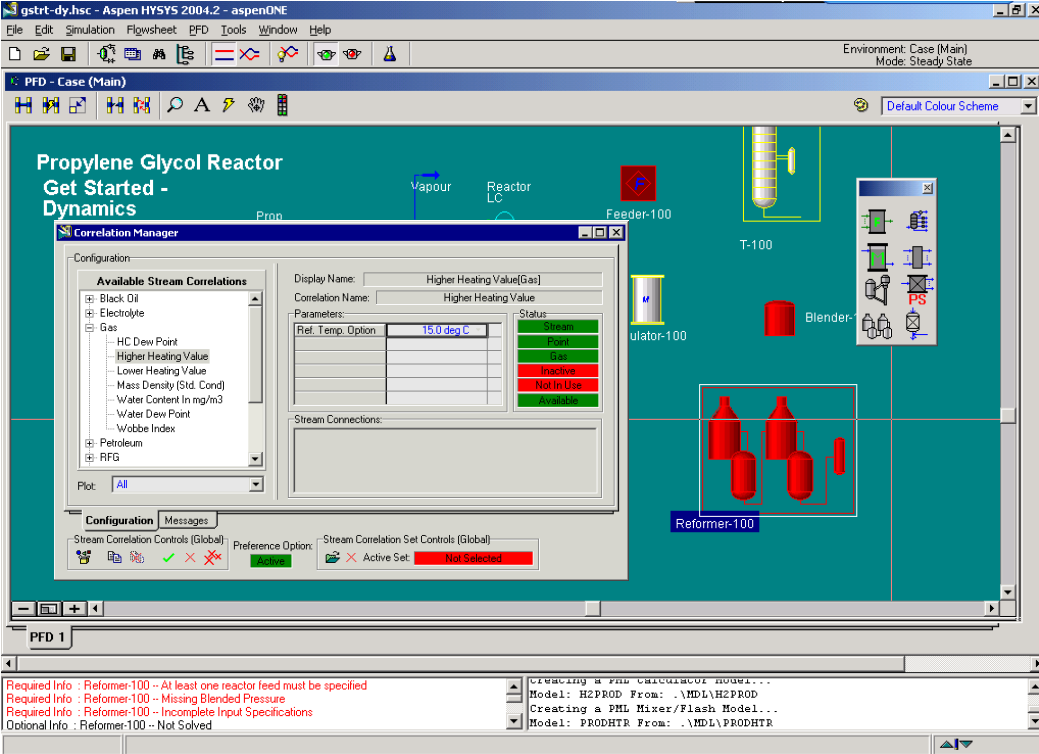Select the Add Text 'A' tool
Image resolution: width=1039 pixels, height=754 pixels.
201,105
